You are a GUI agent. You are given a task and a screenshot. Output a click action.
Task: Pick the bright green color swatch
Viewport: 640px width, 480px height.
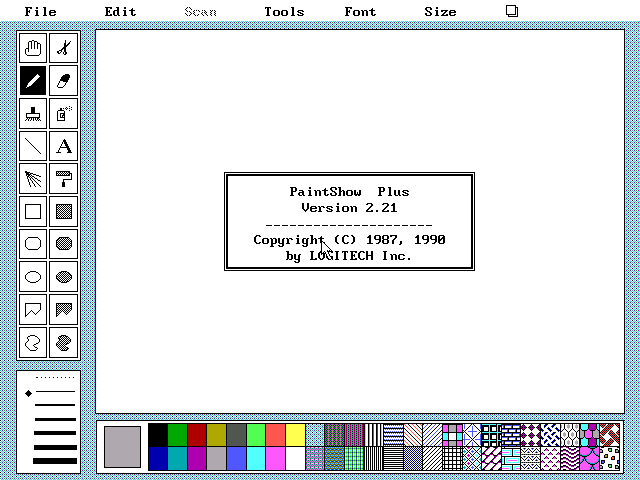[x=256, y=435]
